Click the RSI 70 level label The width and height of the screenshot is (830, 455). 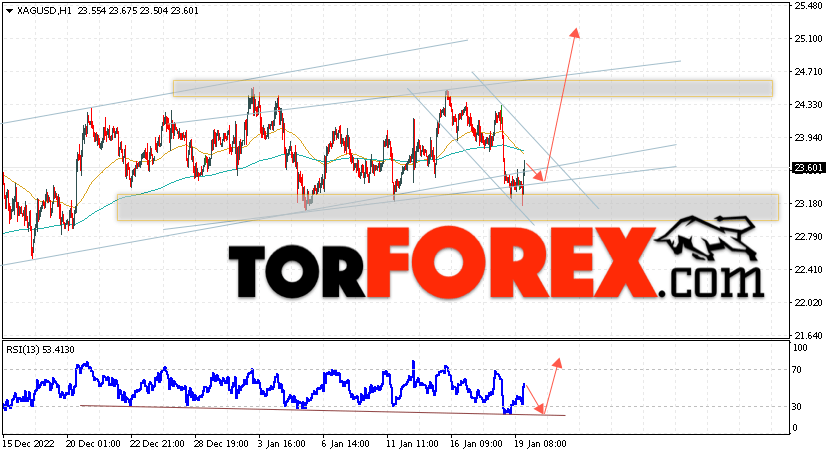[x=797, y=370]
